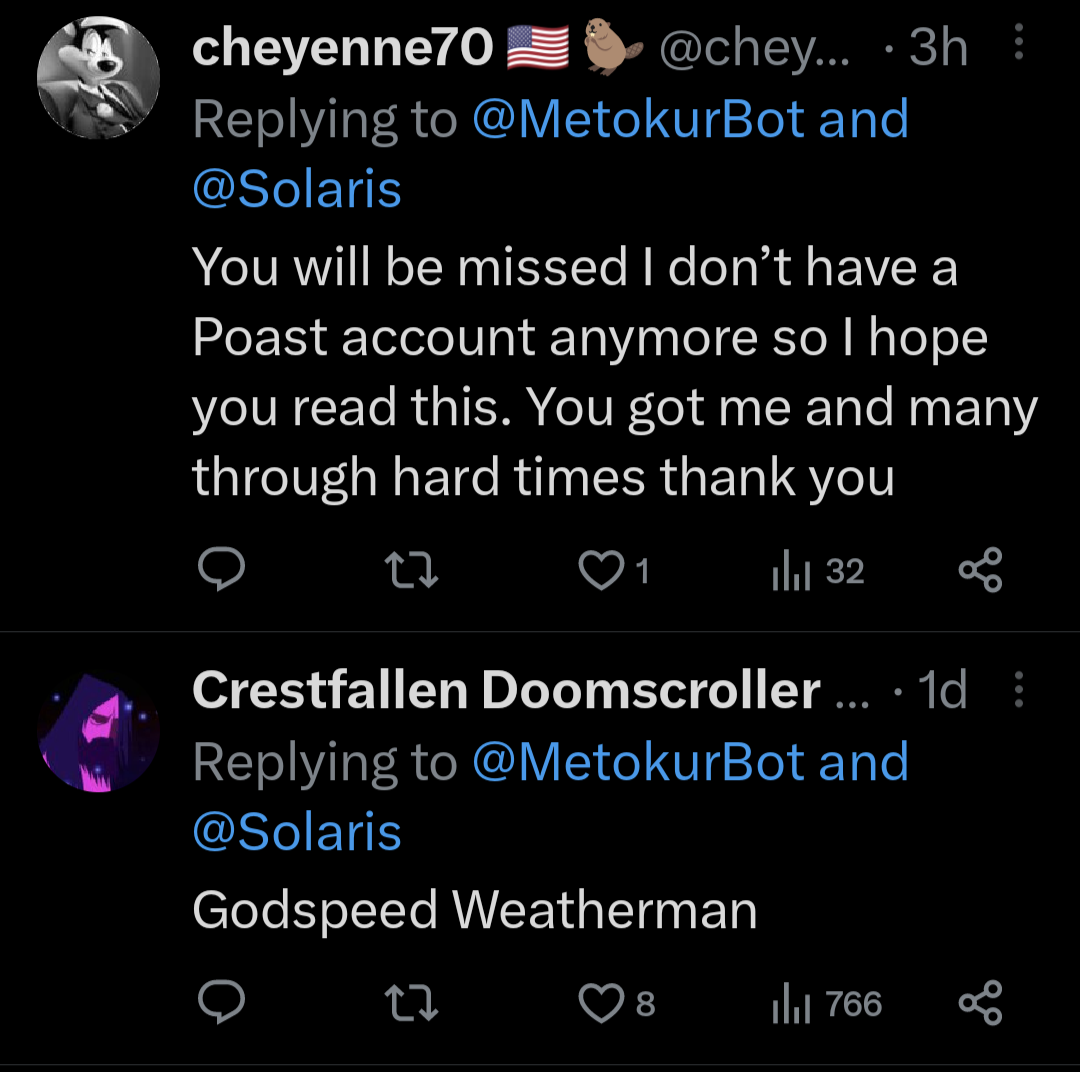Open cheyenne70's profile picture
Viewport: 1080px width, 1072px height.
point(98,78)
